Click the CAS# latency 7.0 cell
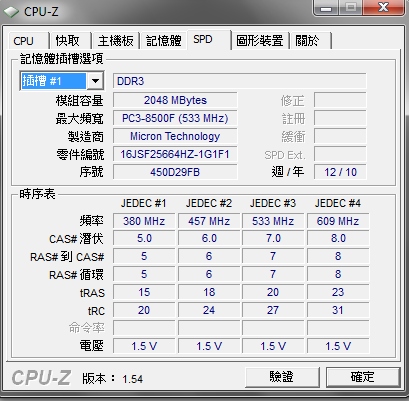 click(273, 239)
